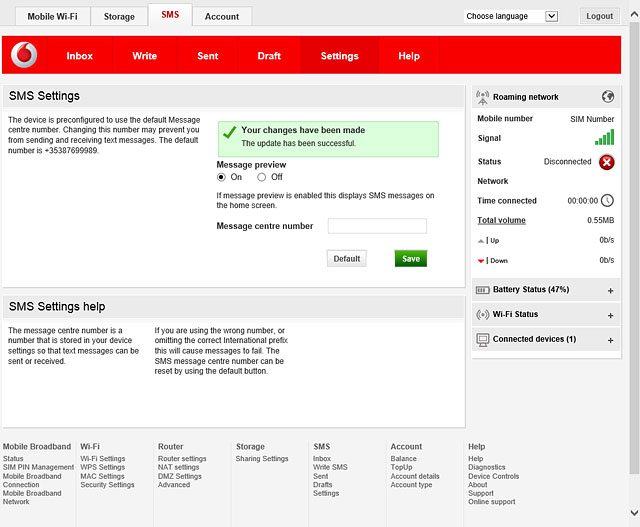Screen dimensions: 640x527
Task: Click the Vodafone logo icon
Action: pyautogui.click(x=24, y=55)
